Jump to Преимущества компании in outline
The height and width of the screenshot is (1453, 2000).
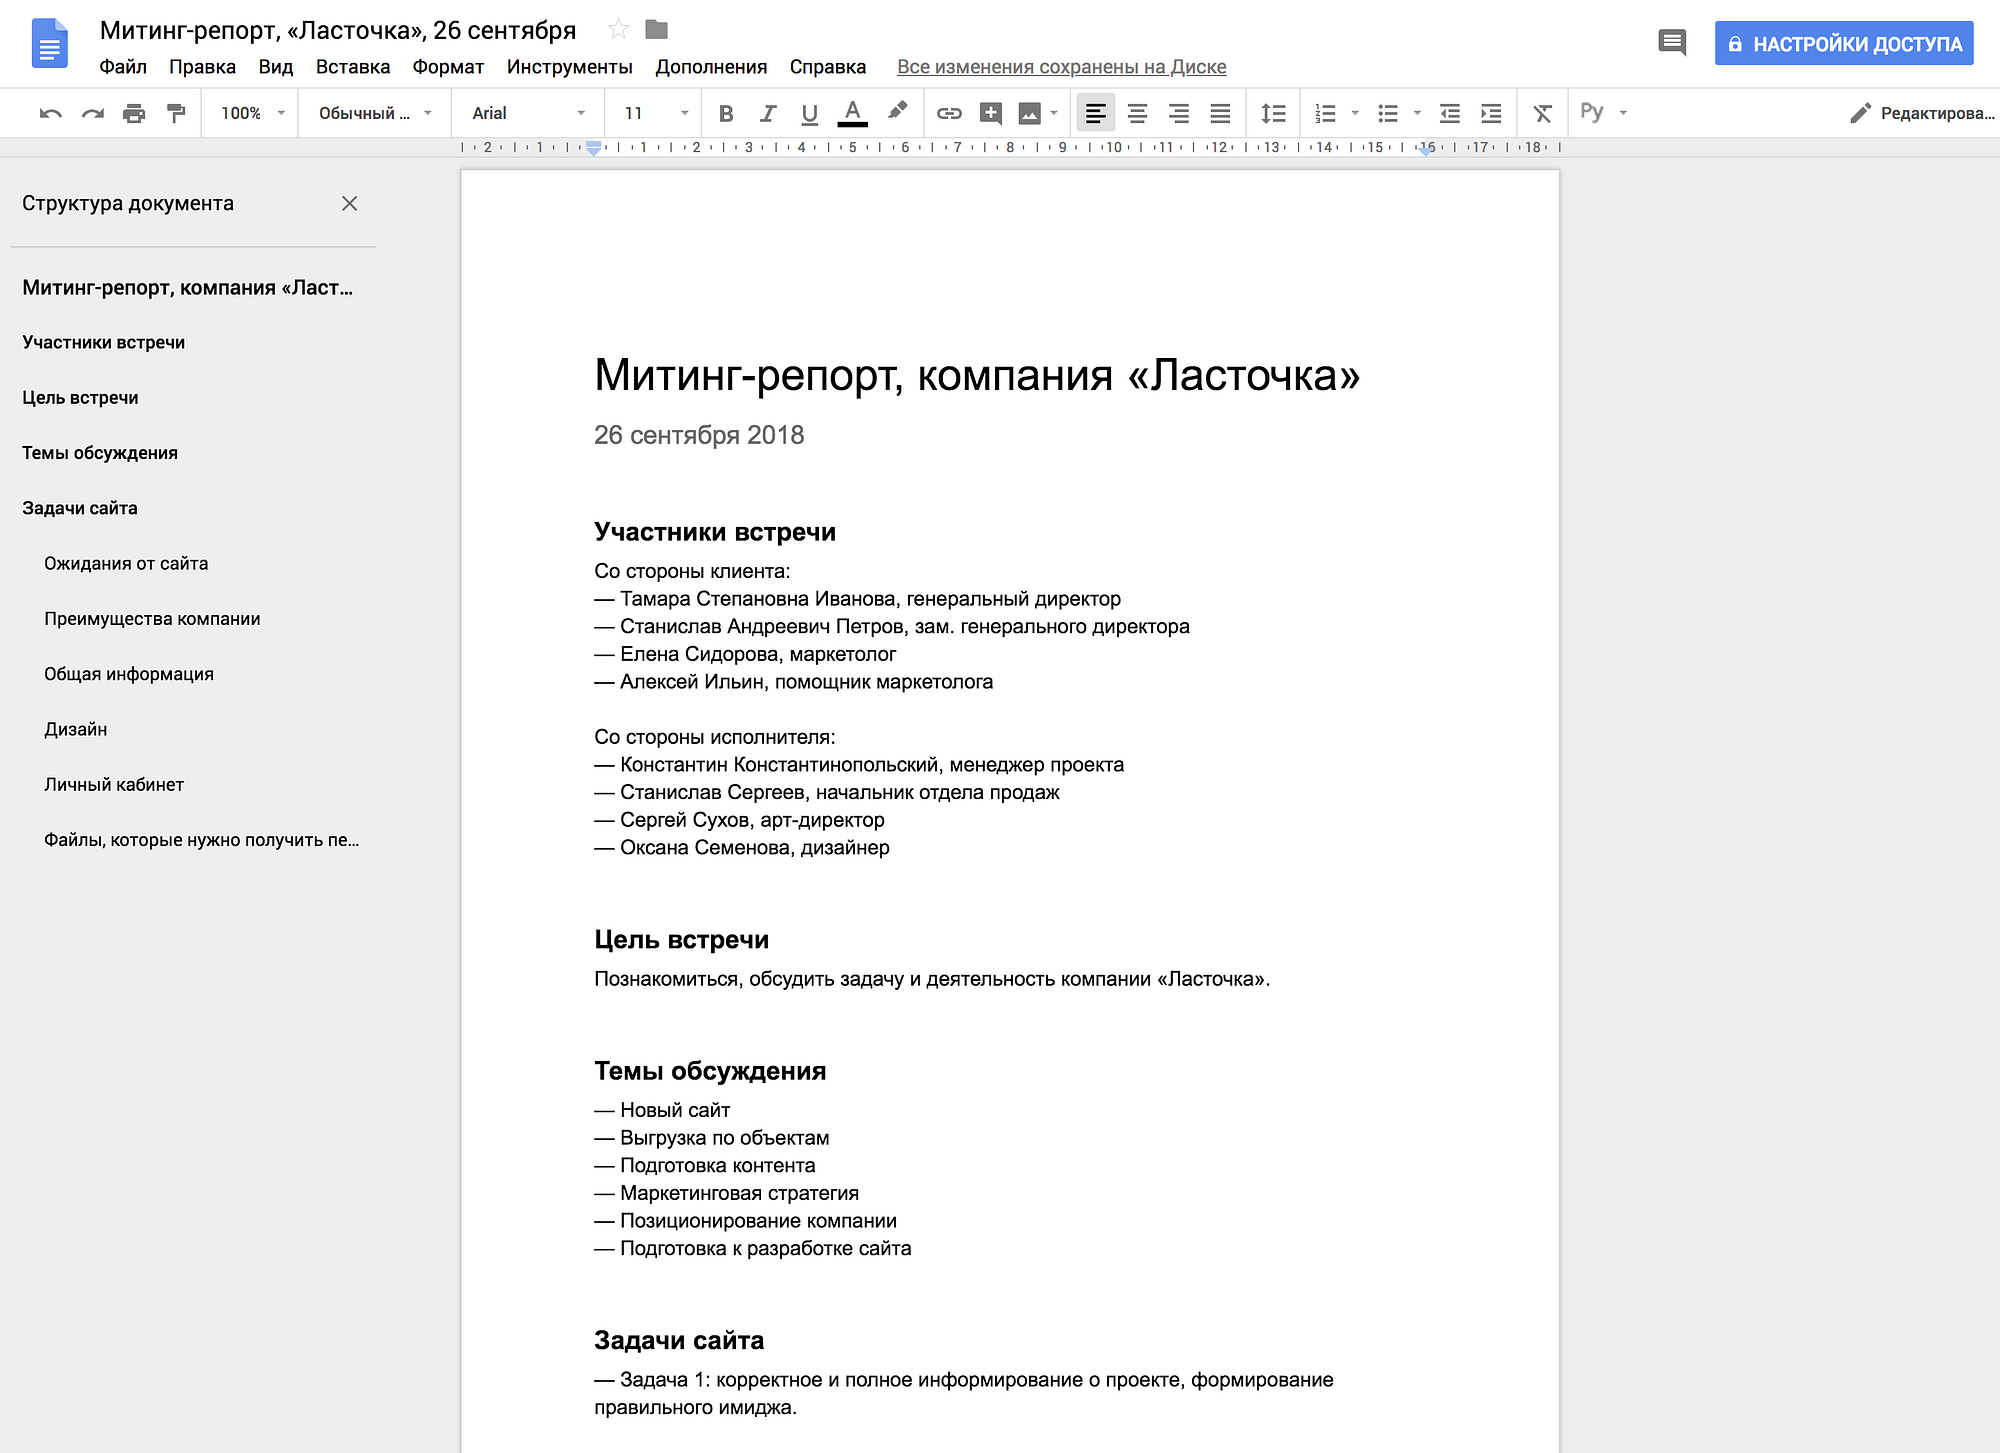tap(152, 619)
